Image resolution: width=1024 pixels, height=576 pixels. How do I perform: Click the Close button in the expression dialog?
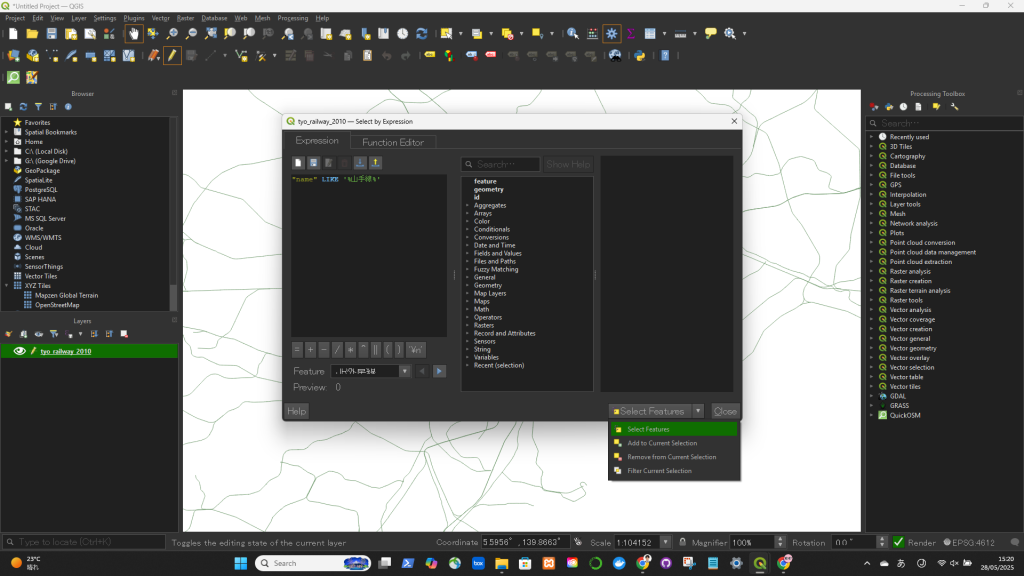click(725, 411)
